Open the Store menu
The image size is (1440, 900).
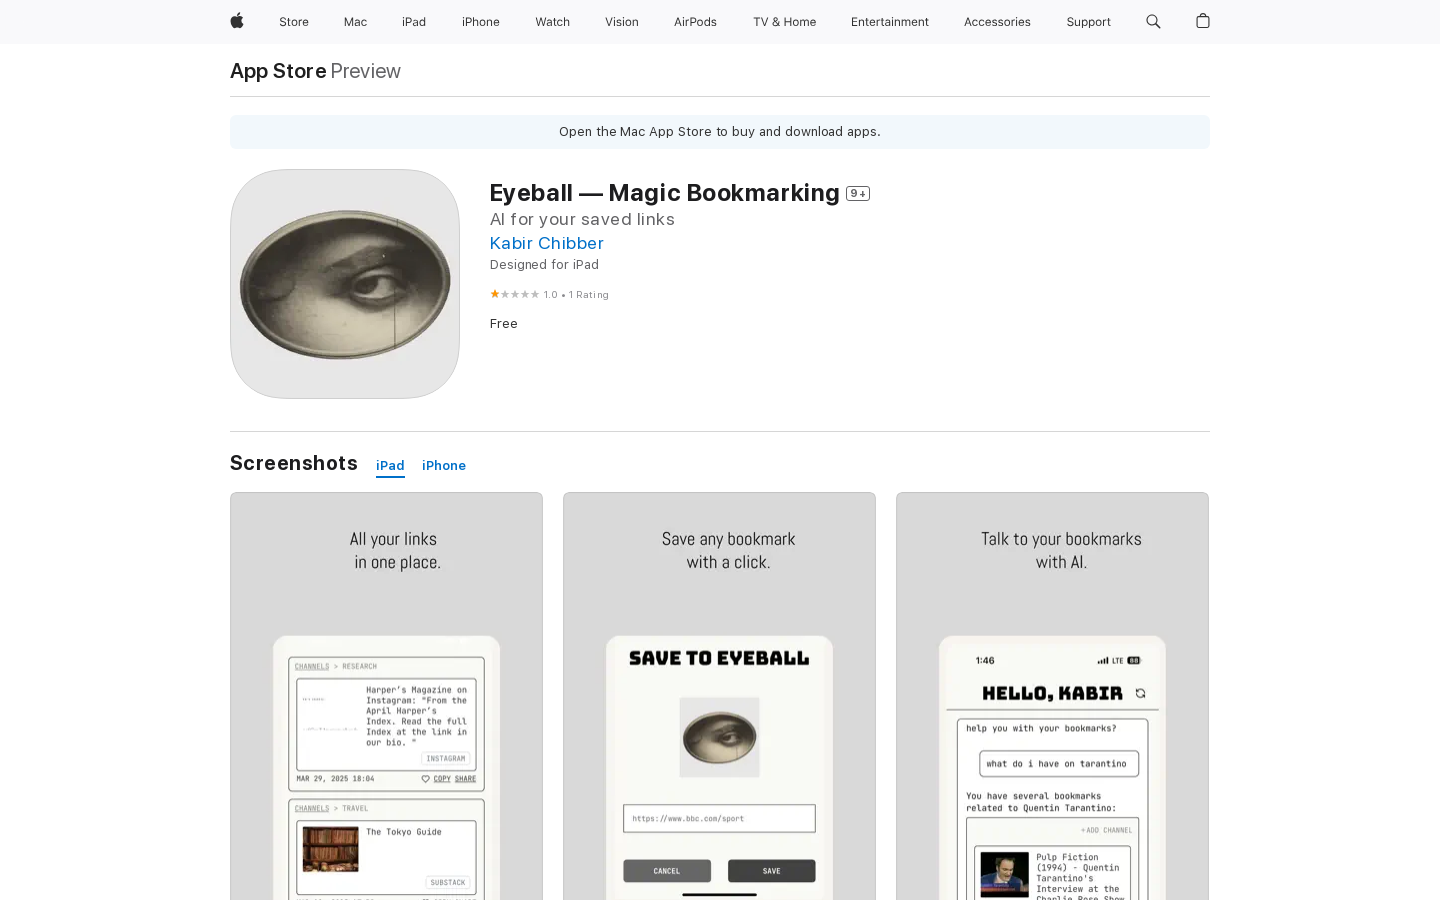tap(294, 22)
